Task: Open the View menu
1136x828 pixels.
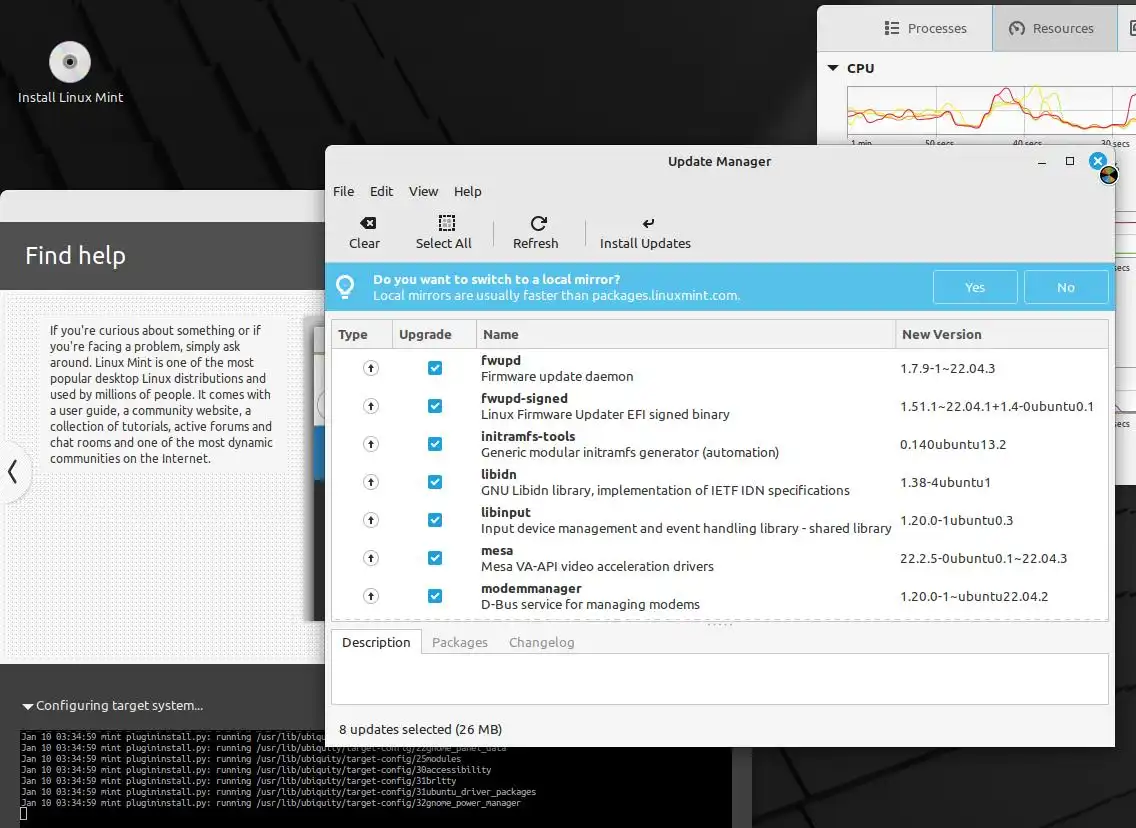Action: tap(423, 191)
